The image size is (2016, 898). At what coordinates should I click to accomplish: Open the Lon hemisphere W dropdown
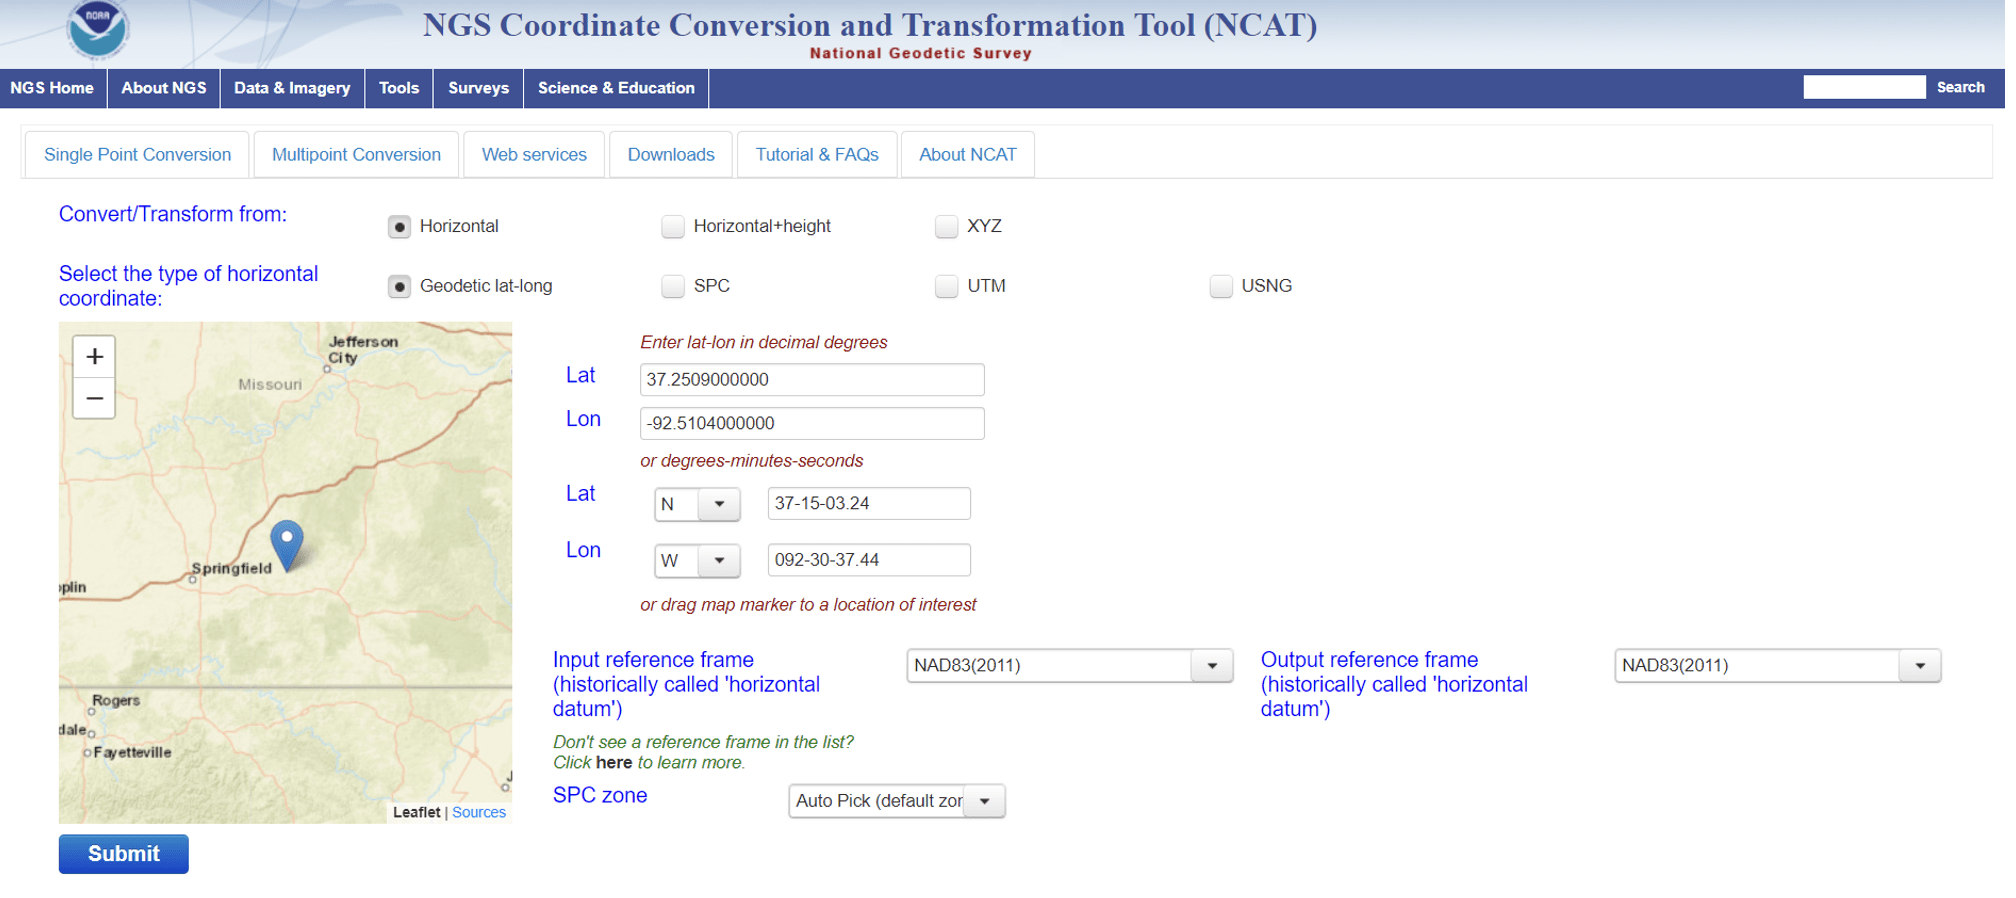(697, 561)
